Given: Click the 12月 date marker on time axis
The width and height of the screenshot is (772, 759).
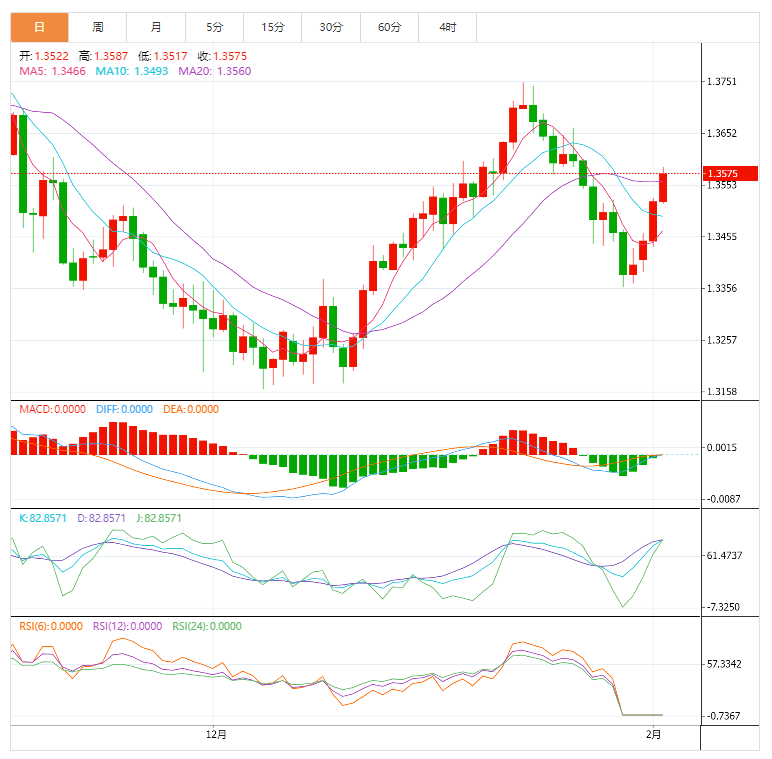Looking at the screenshot, I should (216, 735).
